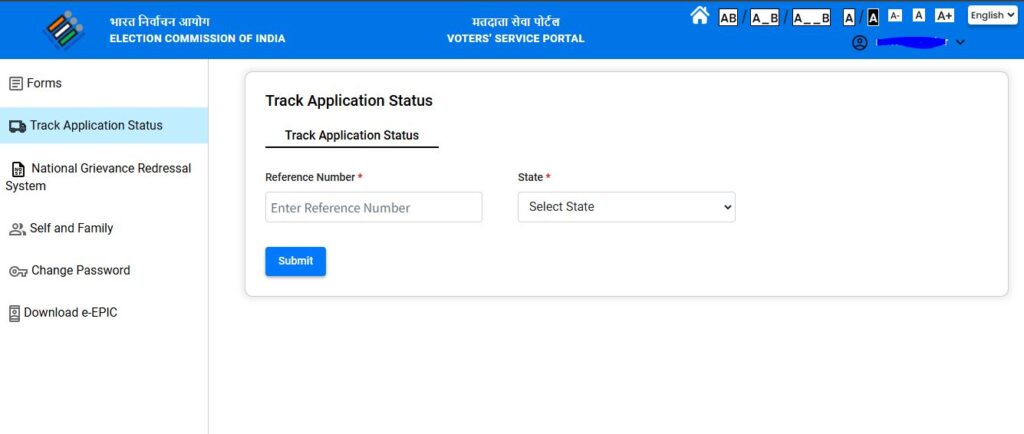Expand the user account chevron menu
The height and width of the screenshot is (434, 1024).
[960, 42]
